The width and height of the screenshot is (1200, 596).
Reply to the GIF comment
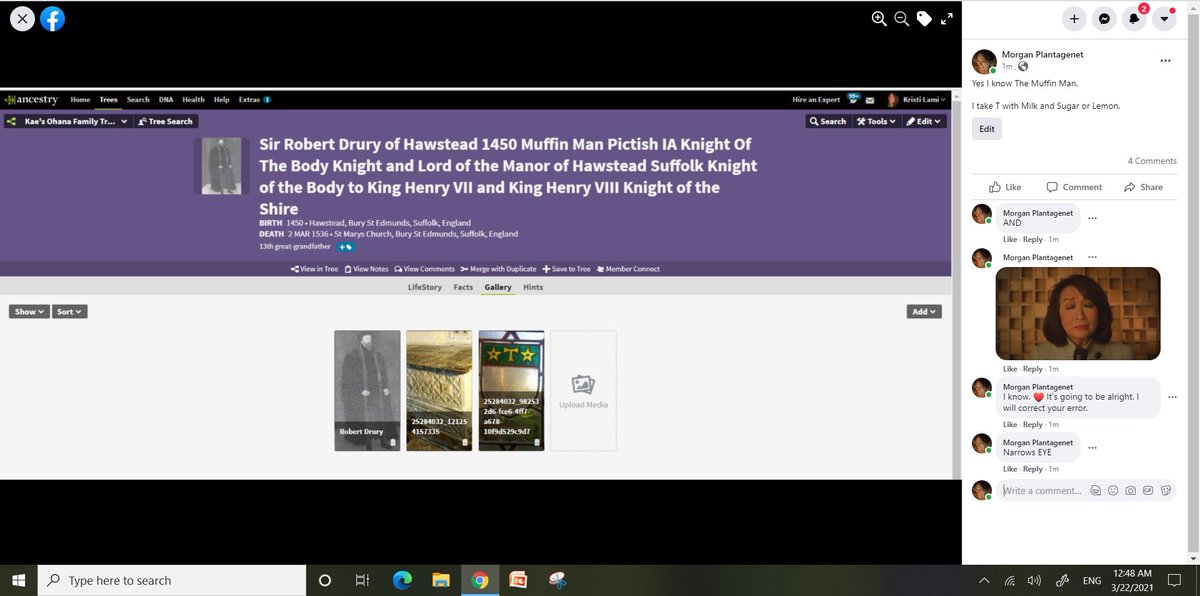tap(1032, 369)
